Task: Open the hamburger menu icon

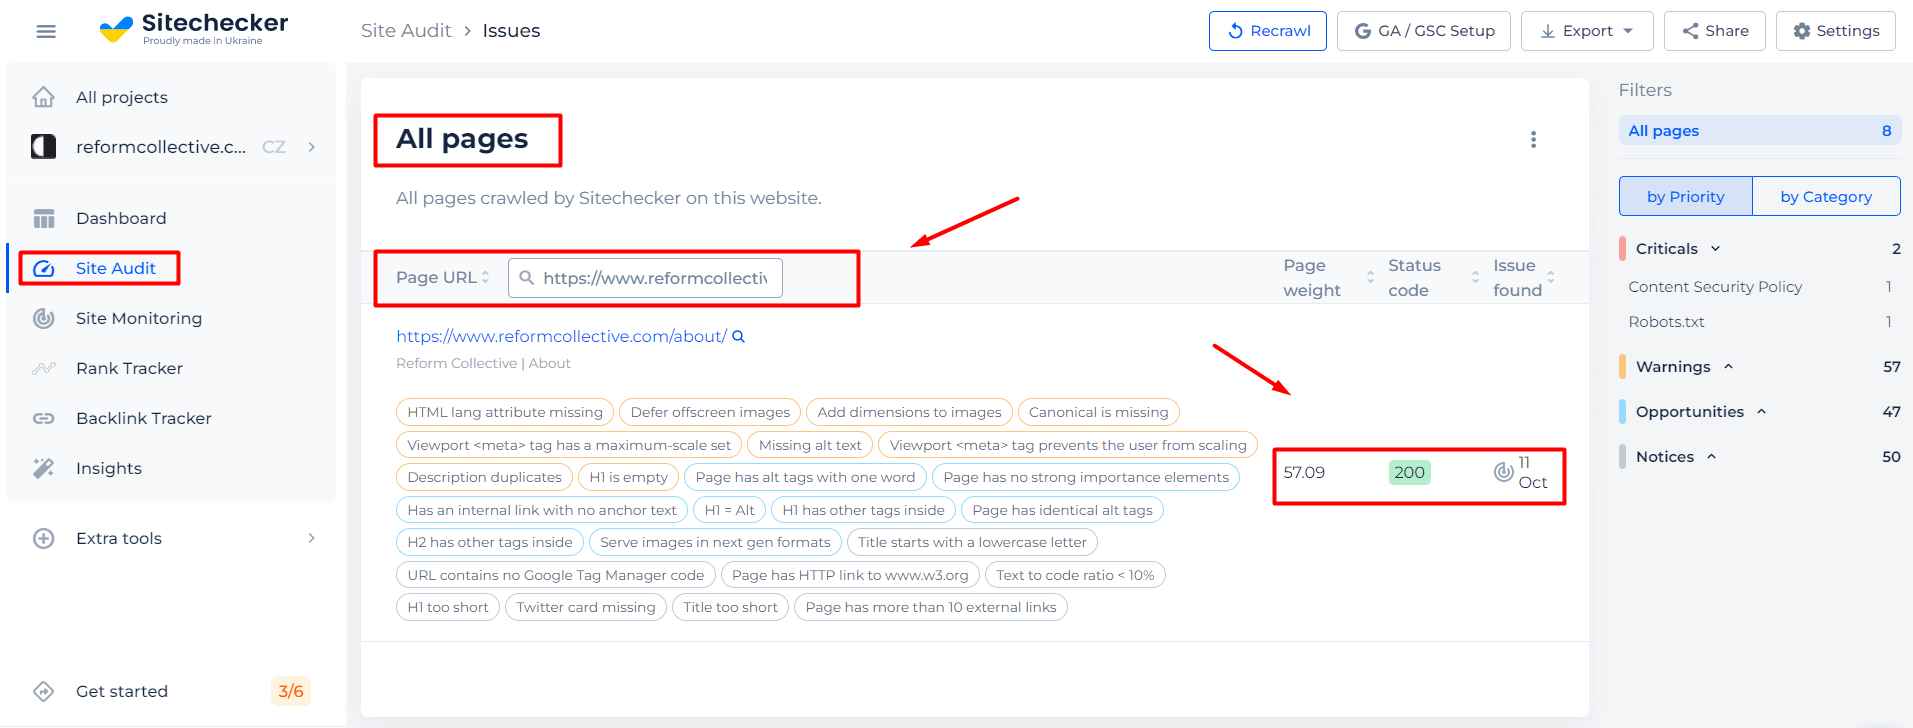Action: coord(46,31)
